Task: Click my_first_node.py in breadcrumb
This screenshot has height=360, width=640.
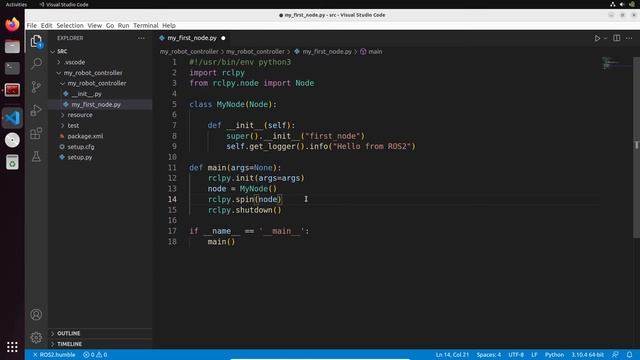Action: 327,52
